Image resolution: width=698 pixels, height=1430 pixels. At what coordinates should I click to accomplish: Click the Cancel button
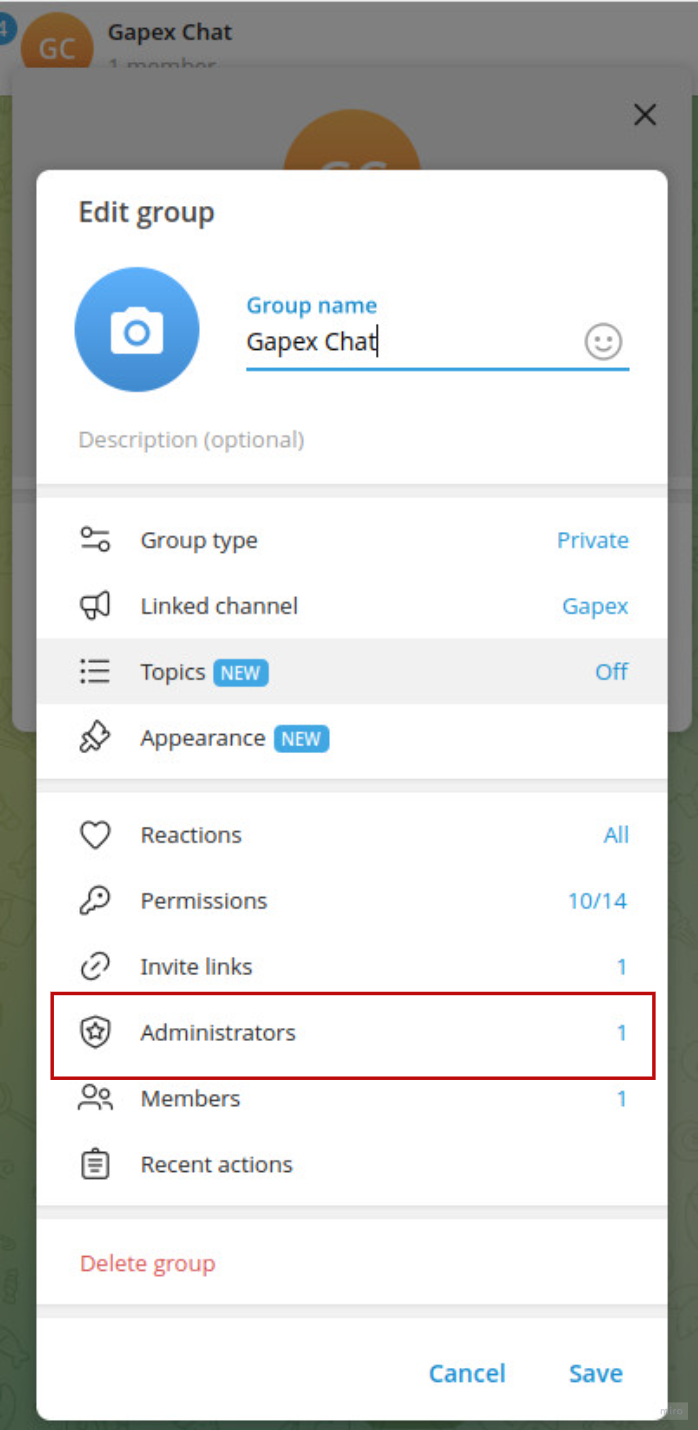point(467,1374)
